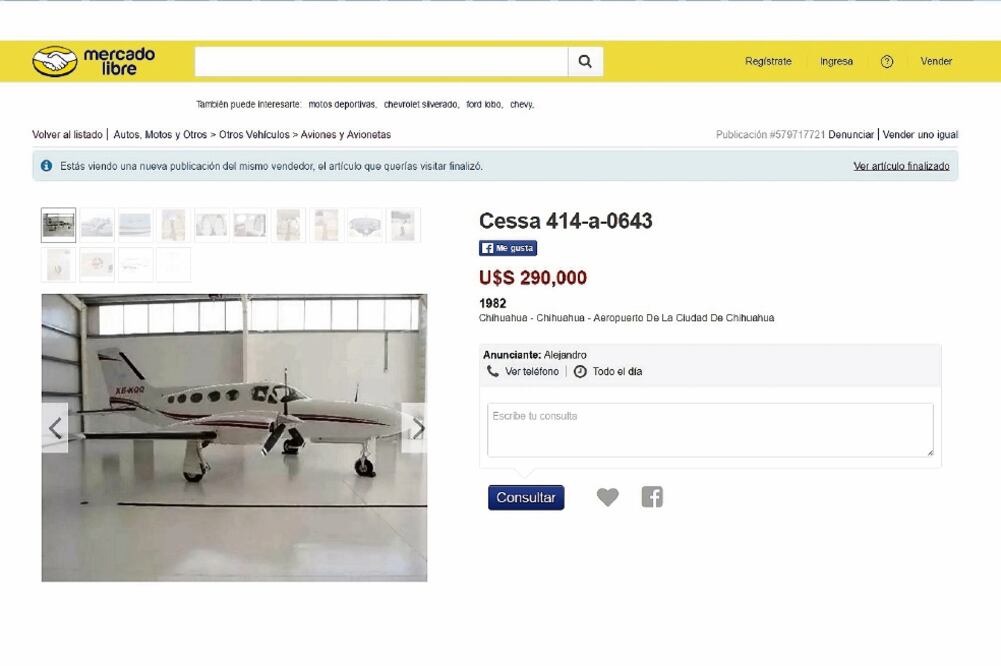Viewport: 1001px width, 666px height.
Task: Show next photo with right arrow
Action: pos(417,428)
